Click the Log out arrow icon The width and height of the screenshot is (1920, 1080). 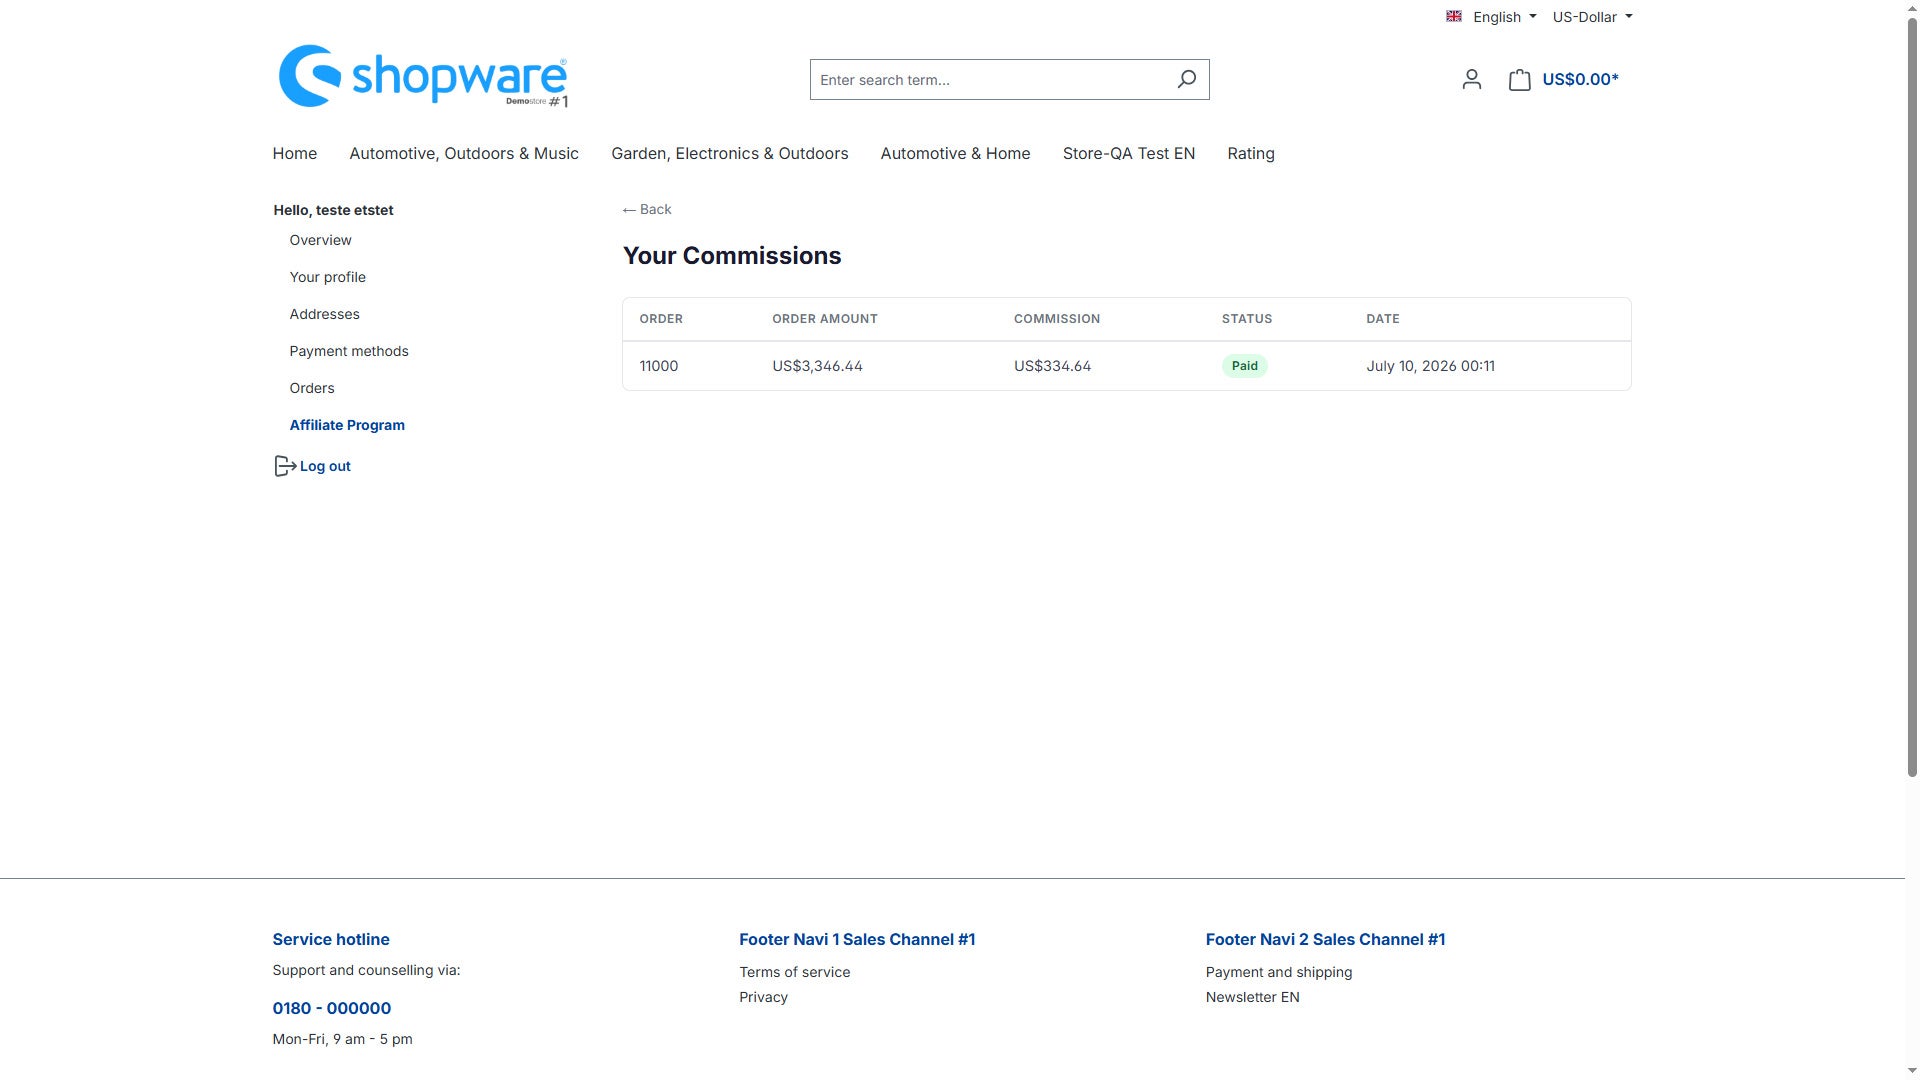[x=285, y=466]
